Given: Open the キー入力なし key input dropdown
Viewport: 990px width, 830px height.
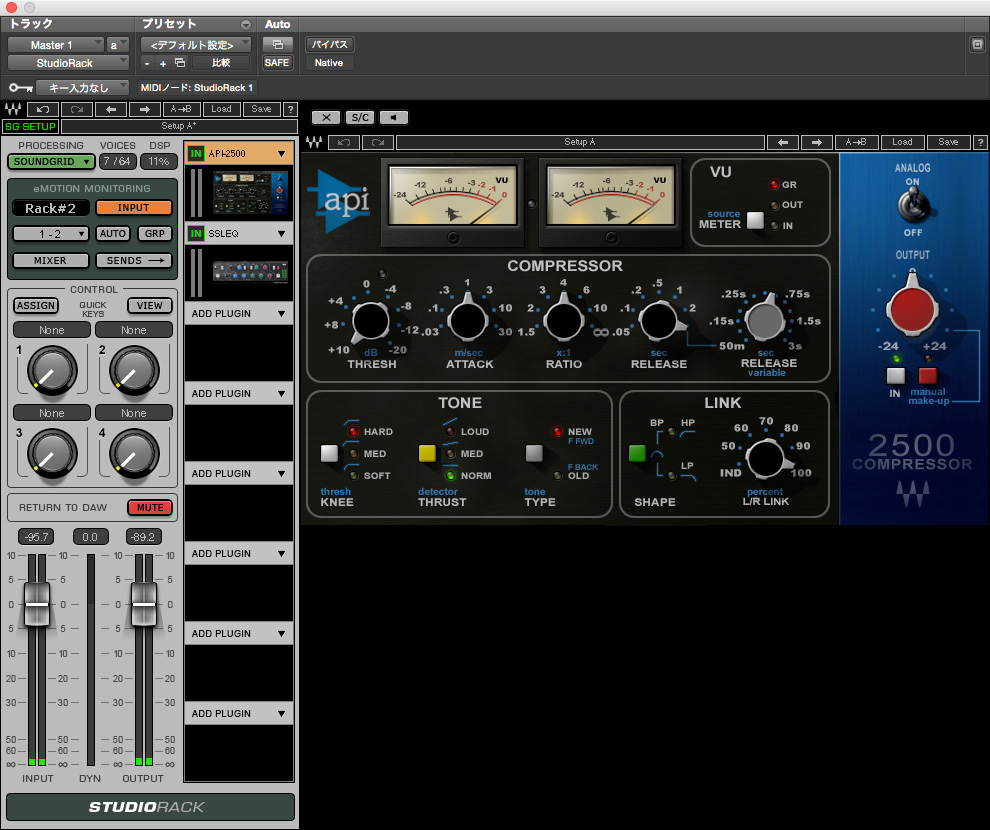Looking at the screenshot, I should pos(82,88).
